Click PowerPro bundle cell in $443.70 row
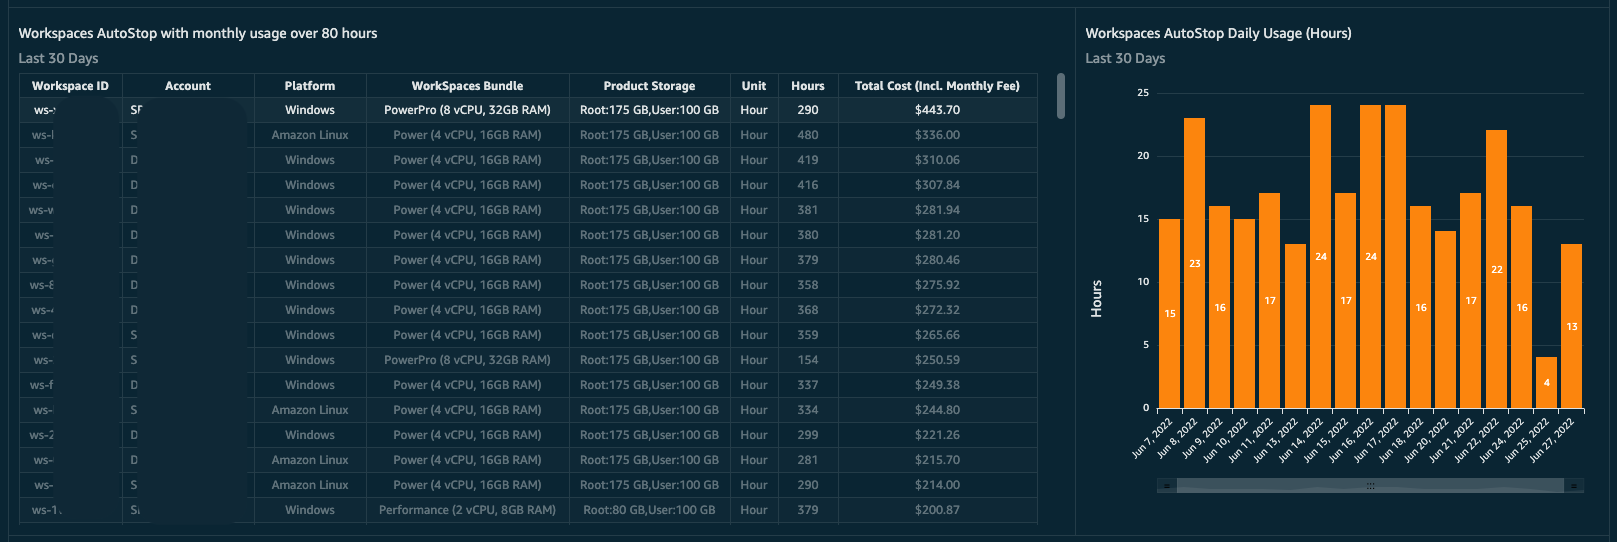Screen dimensions: 1617x542 [467, 110]
